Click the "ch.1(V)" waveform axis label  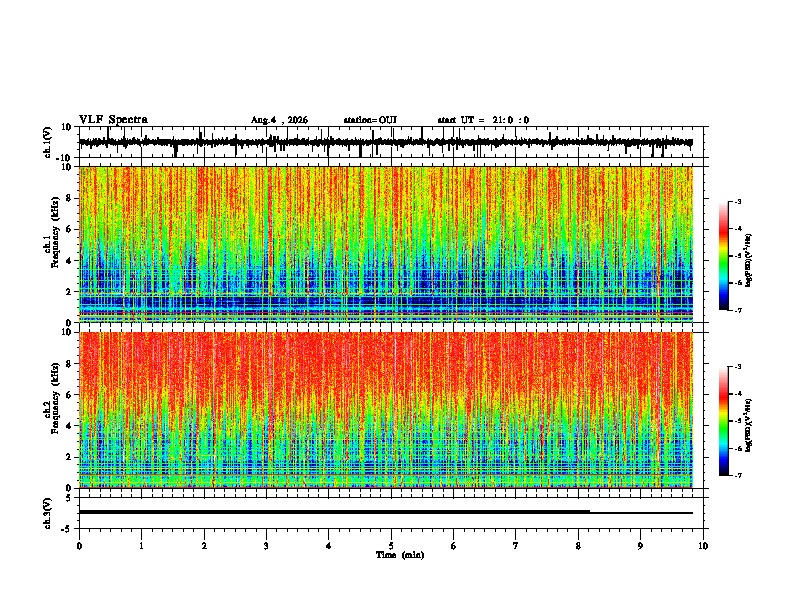tap(48, 142)
